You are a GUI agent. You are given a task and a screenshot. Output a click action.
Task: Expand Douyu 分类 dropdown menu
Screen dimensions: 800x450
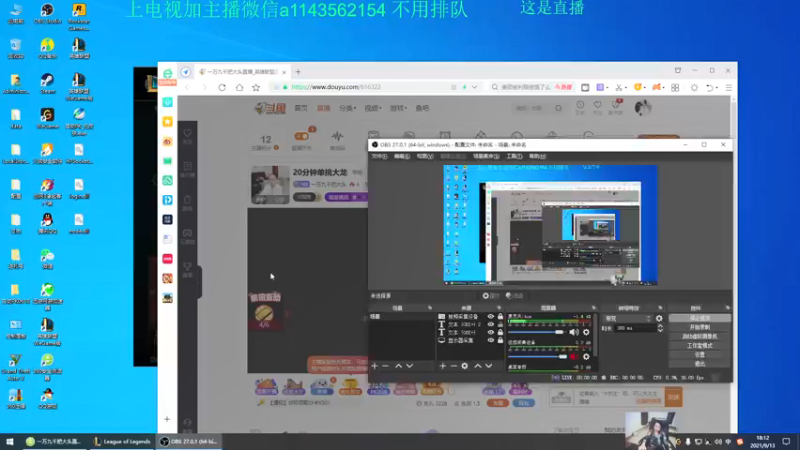pyautogui.click(x=348, y=108)
